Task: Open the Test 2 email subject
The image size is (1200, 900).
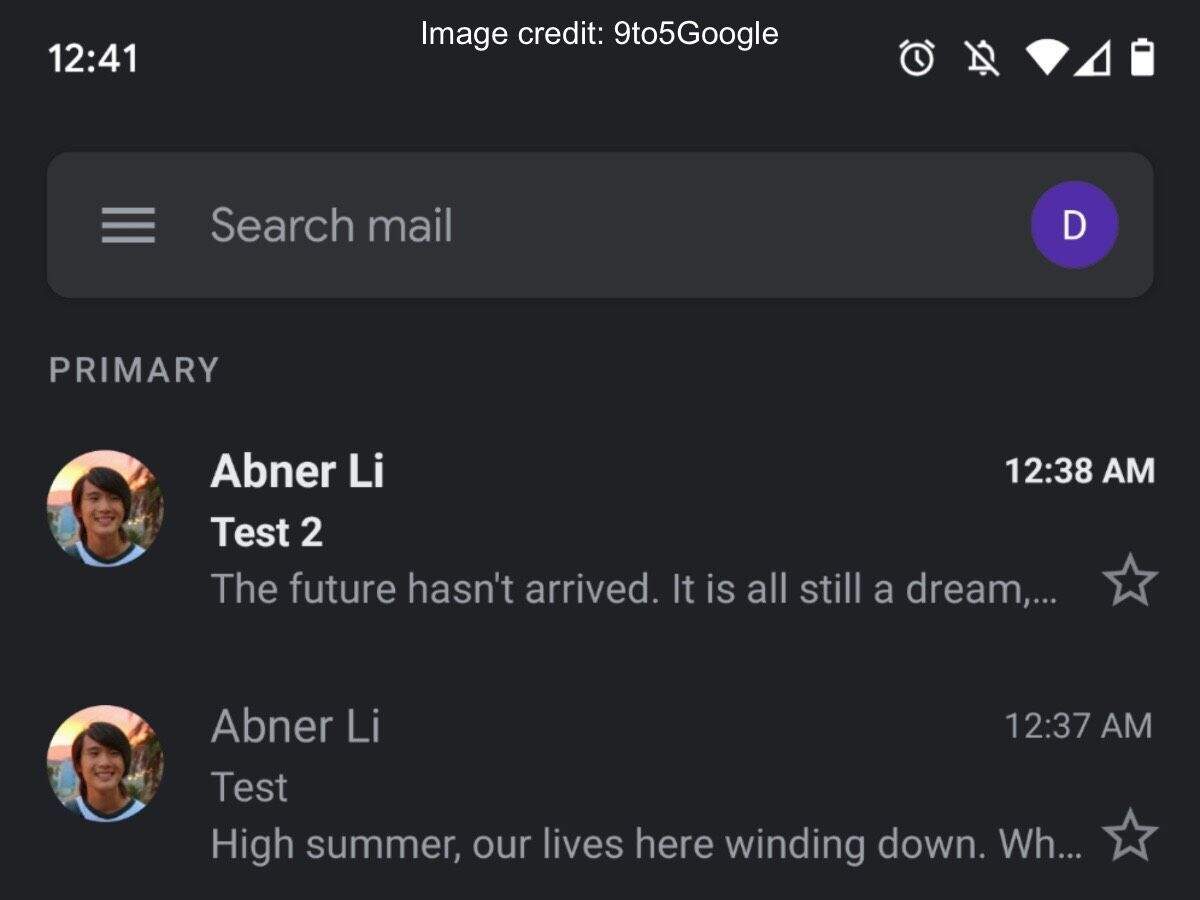Action: tap(267, 532)
